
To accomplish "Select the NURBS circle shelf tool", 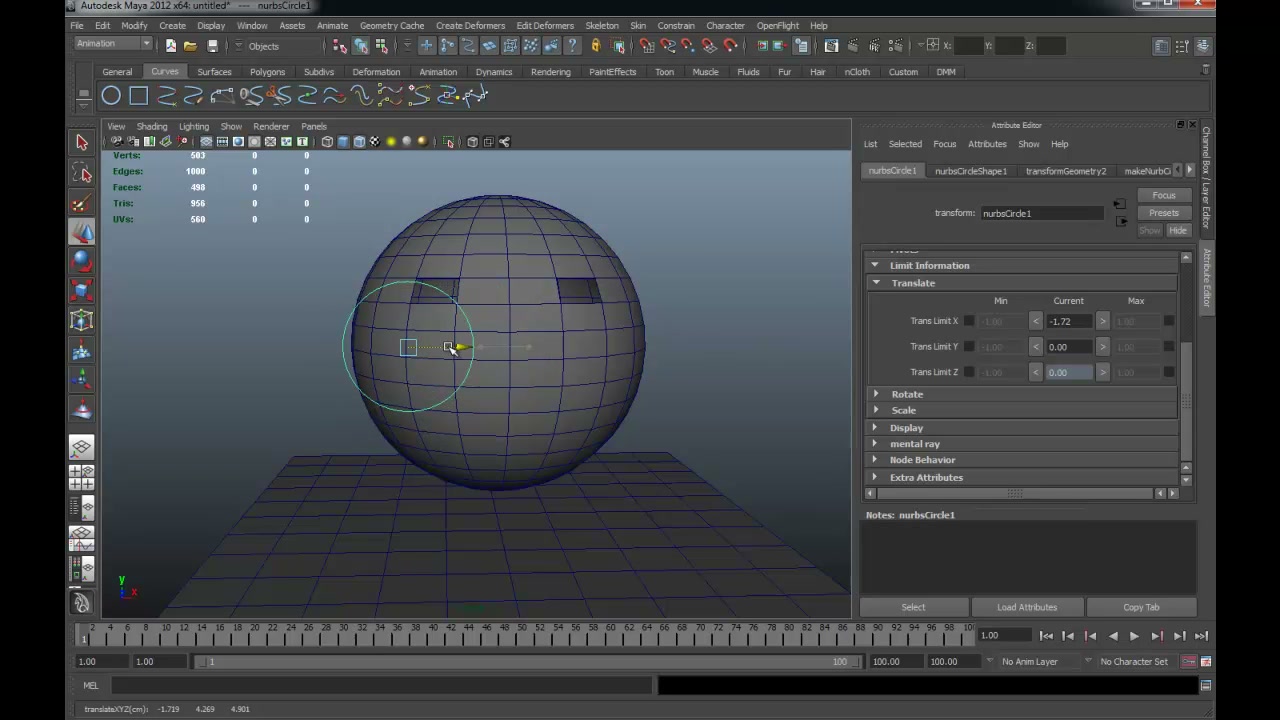I will click(111, 96).
